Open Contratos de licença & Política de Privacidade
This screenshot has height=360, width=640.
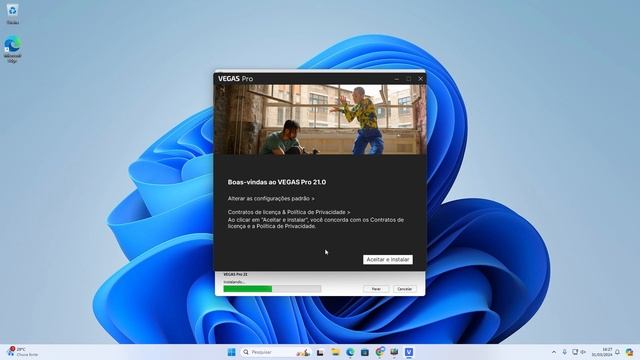click(289, 212)
